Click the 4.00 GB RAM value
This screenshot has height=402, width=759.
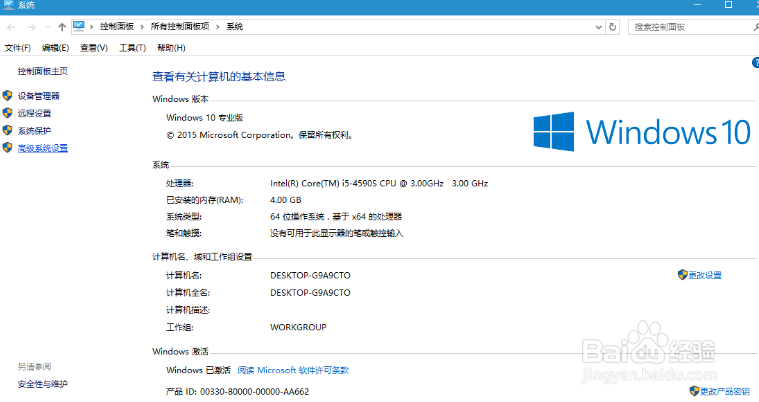coord(286,200)
